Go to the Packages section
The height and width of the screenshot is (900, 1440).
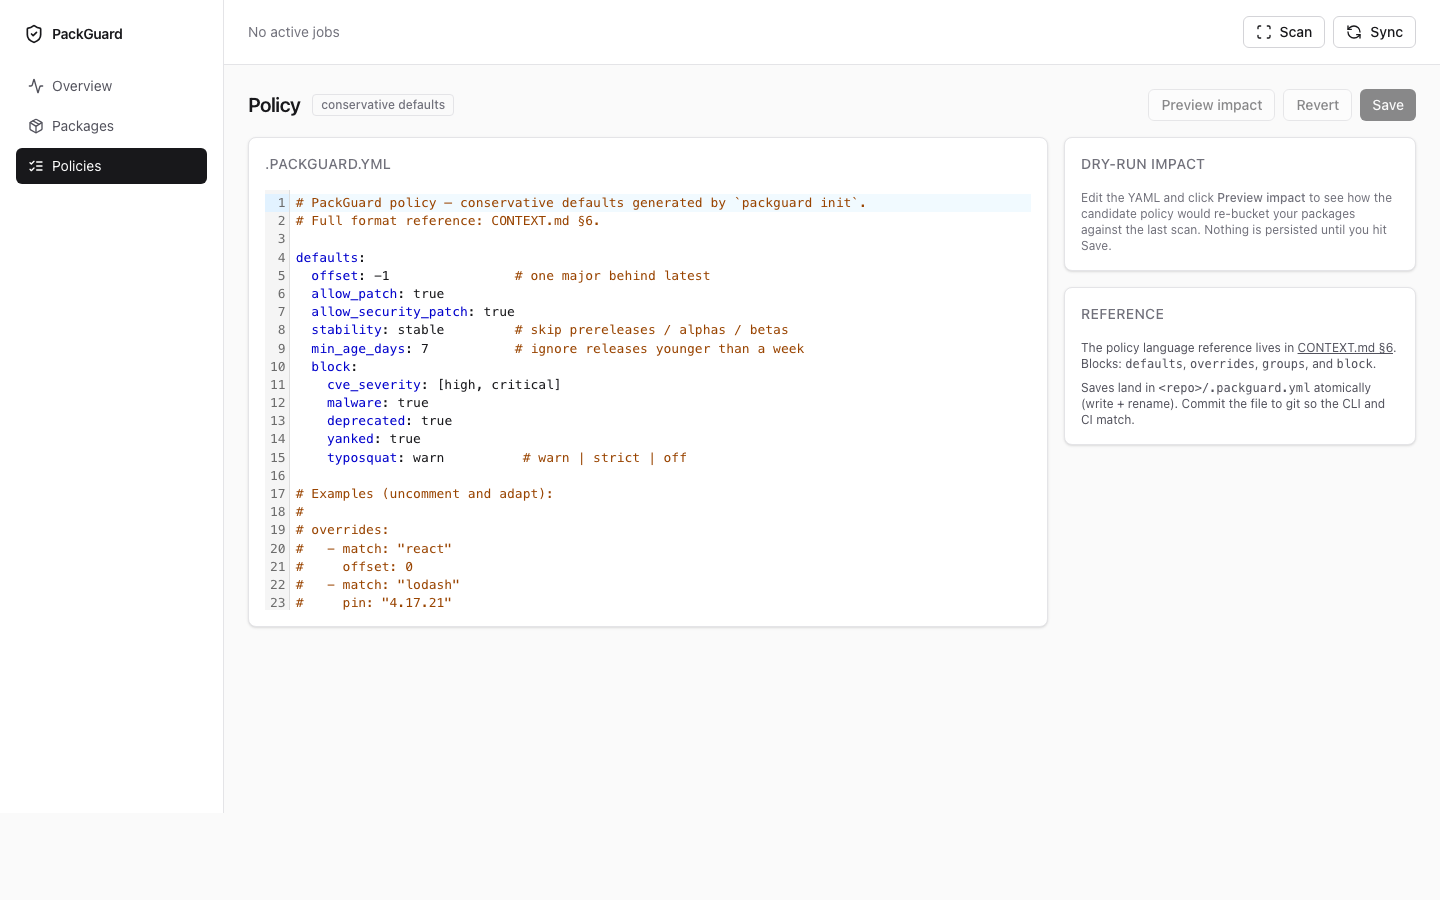83,126
